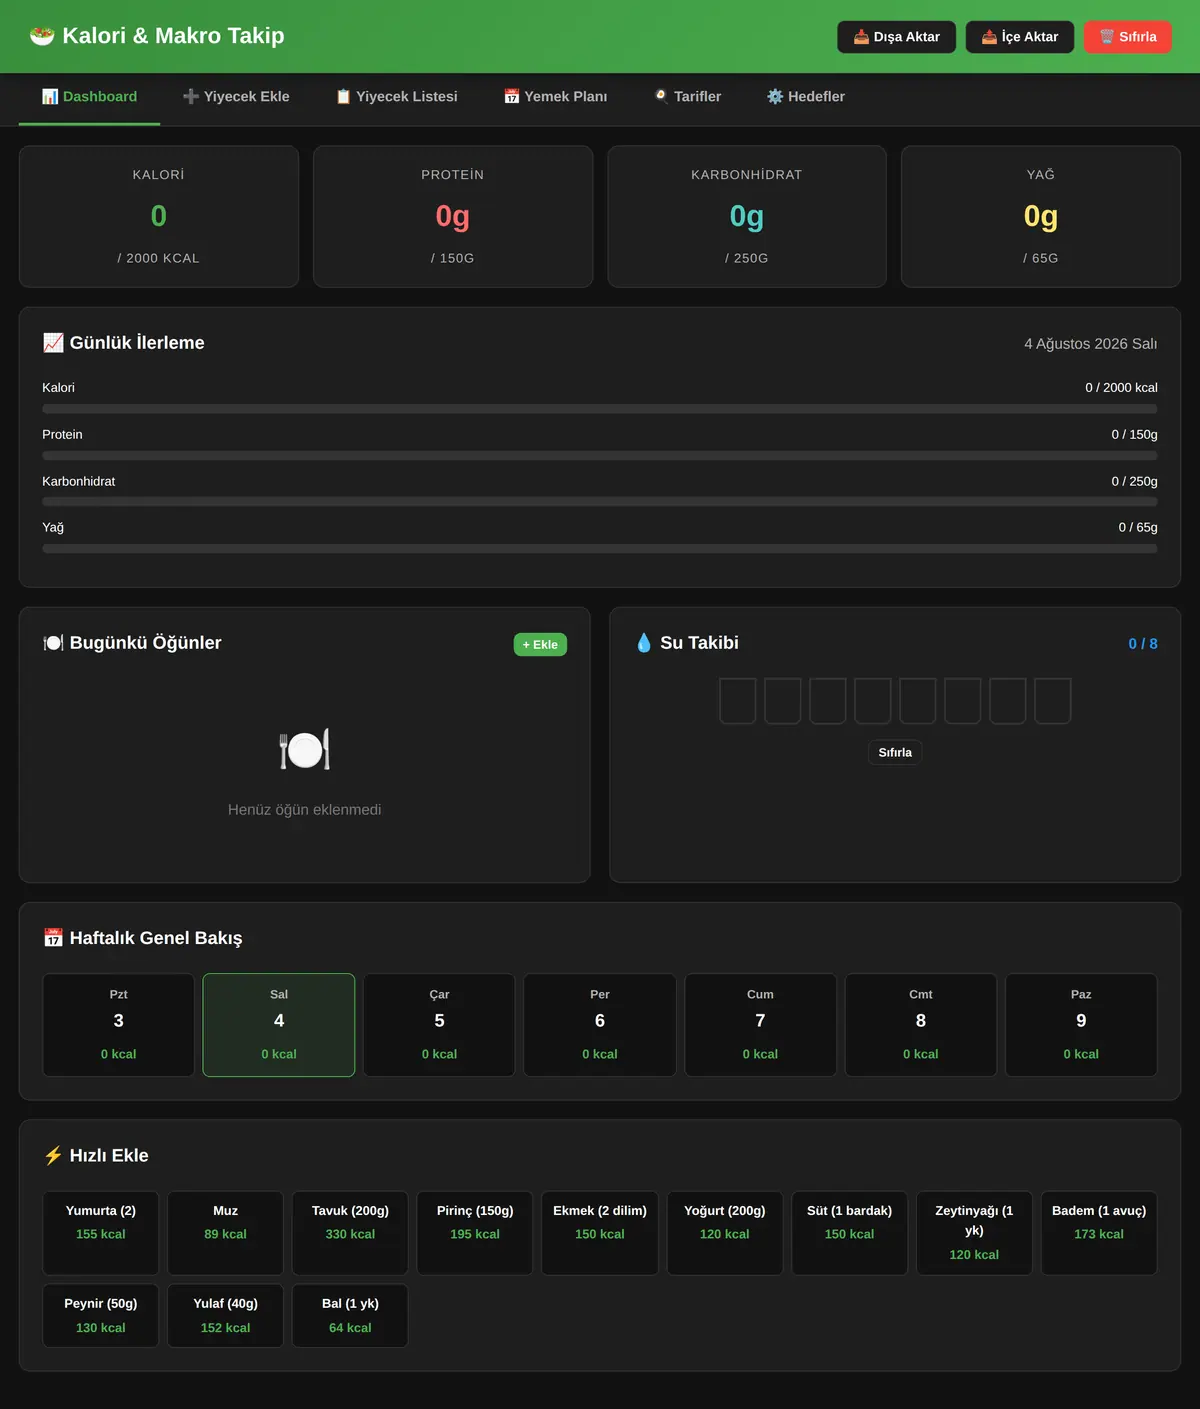Viewport: 1200px width, 1409px height.
Task: Click the empty plate icon in Bugünkü Öğünler
Action: 304,749
